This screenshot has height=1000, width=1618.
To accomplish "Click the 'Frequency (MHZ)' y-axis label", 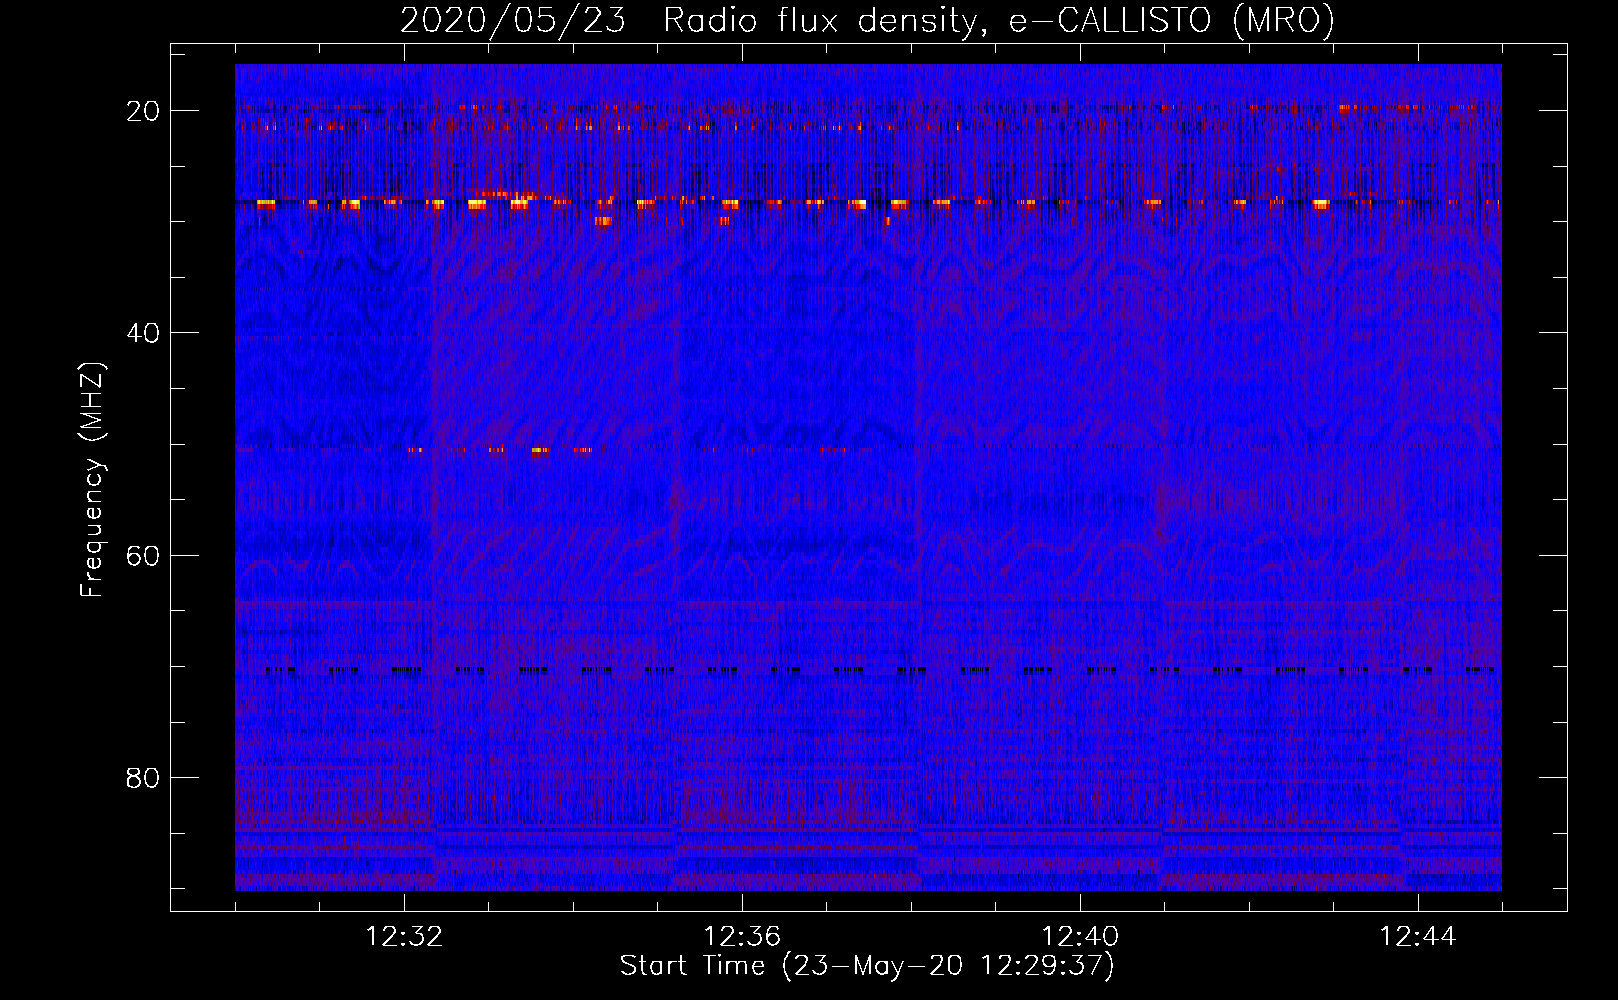I will tap(92, 479).
